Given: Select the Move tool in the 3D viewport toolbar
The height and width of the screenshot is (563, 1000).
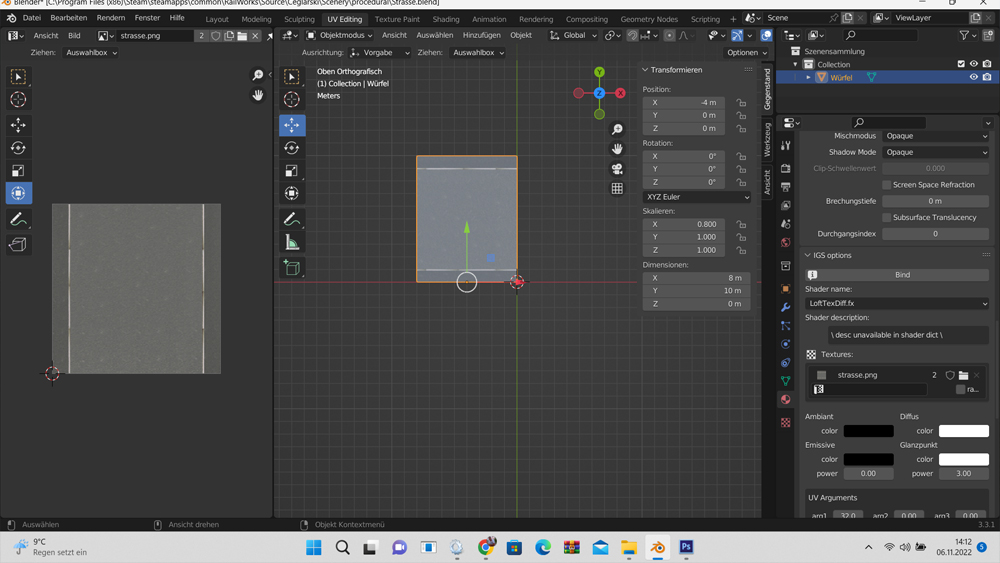Looking at the screenshot, I should [x=292, y=125].
